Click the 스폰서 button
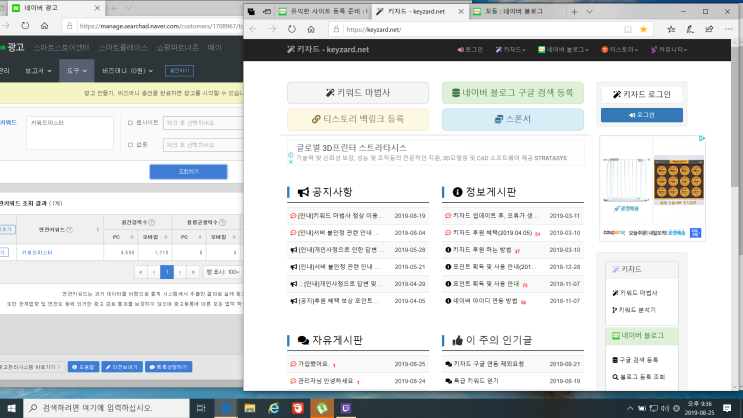743x418 pixels. click(513, 119)
